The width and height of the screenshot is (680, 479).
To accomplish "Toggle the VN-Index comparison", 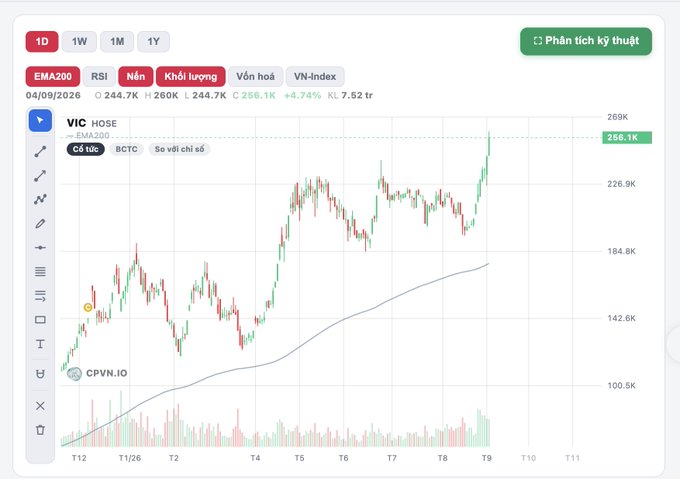I will coord(315,77).
